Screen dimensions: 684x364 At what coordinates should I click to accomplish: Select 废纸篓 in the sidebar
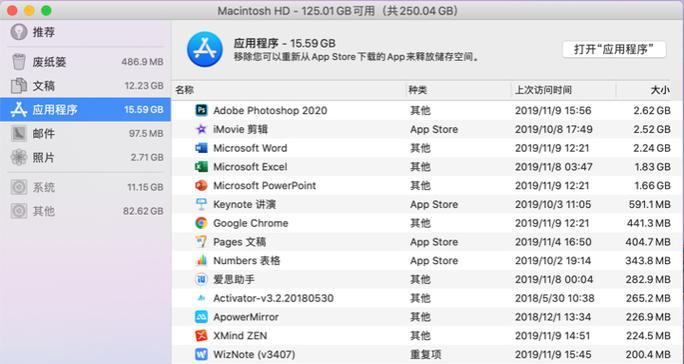(x=86, y=62)
